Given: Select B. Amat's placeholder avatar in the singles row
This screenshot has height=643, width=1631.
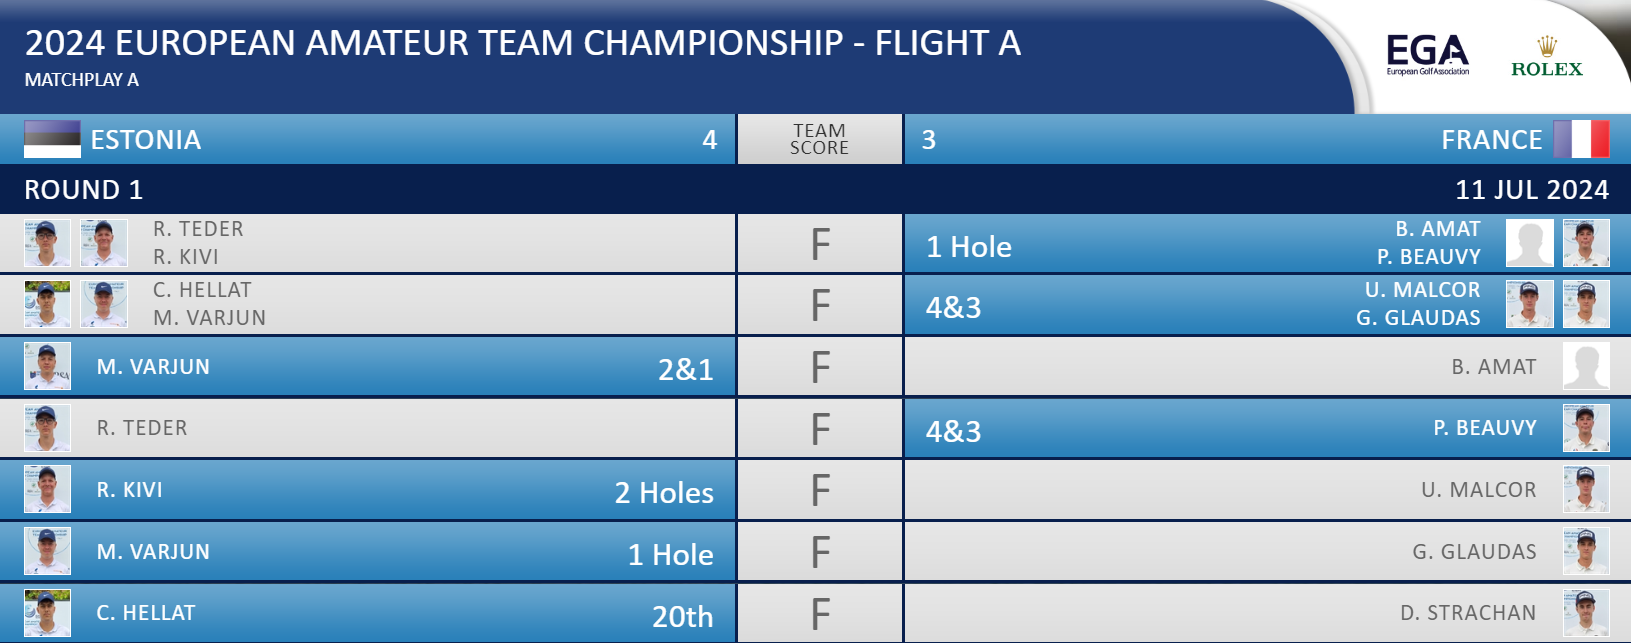Looking at the screenshot, I should (x=1586, y=366).
